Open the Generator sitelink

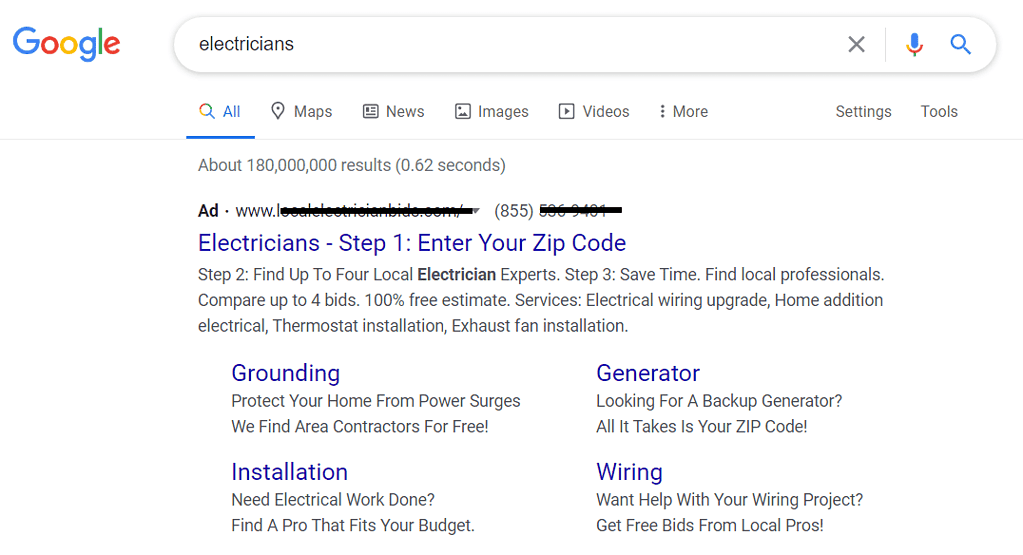(648, 373)
